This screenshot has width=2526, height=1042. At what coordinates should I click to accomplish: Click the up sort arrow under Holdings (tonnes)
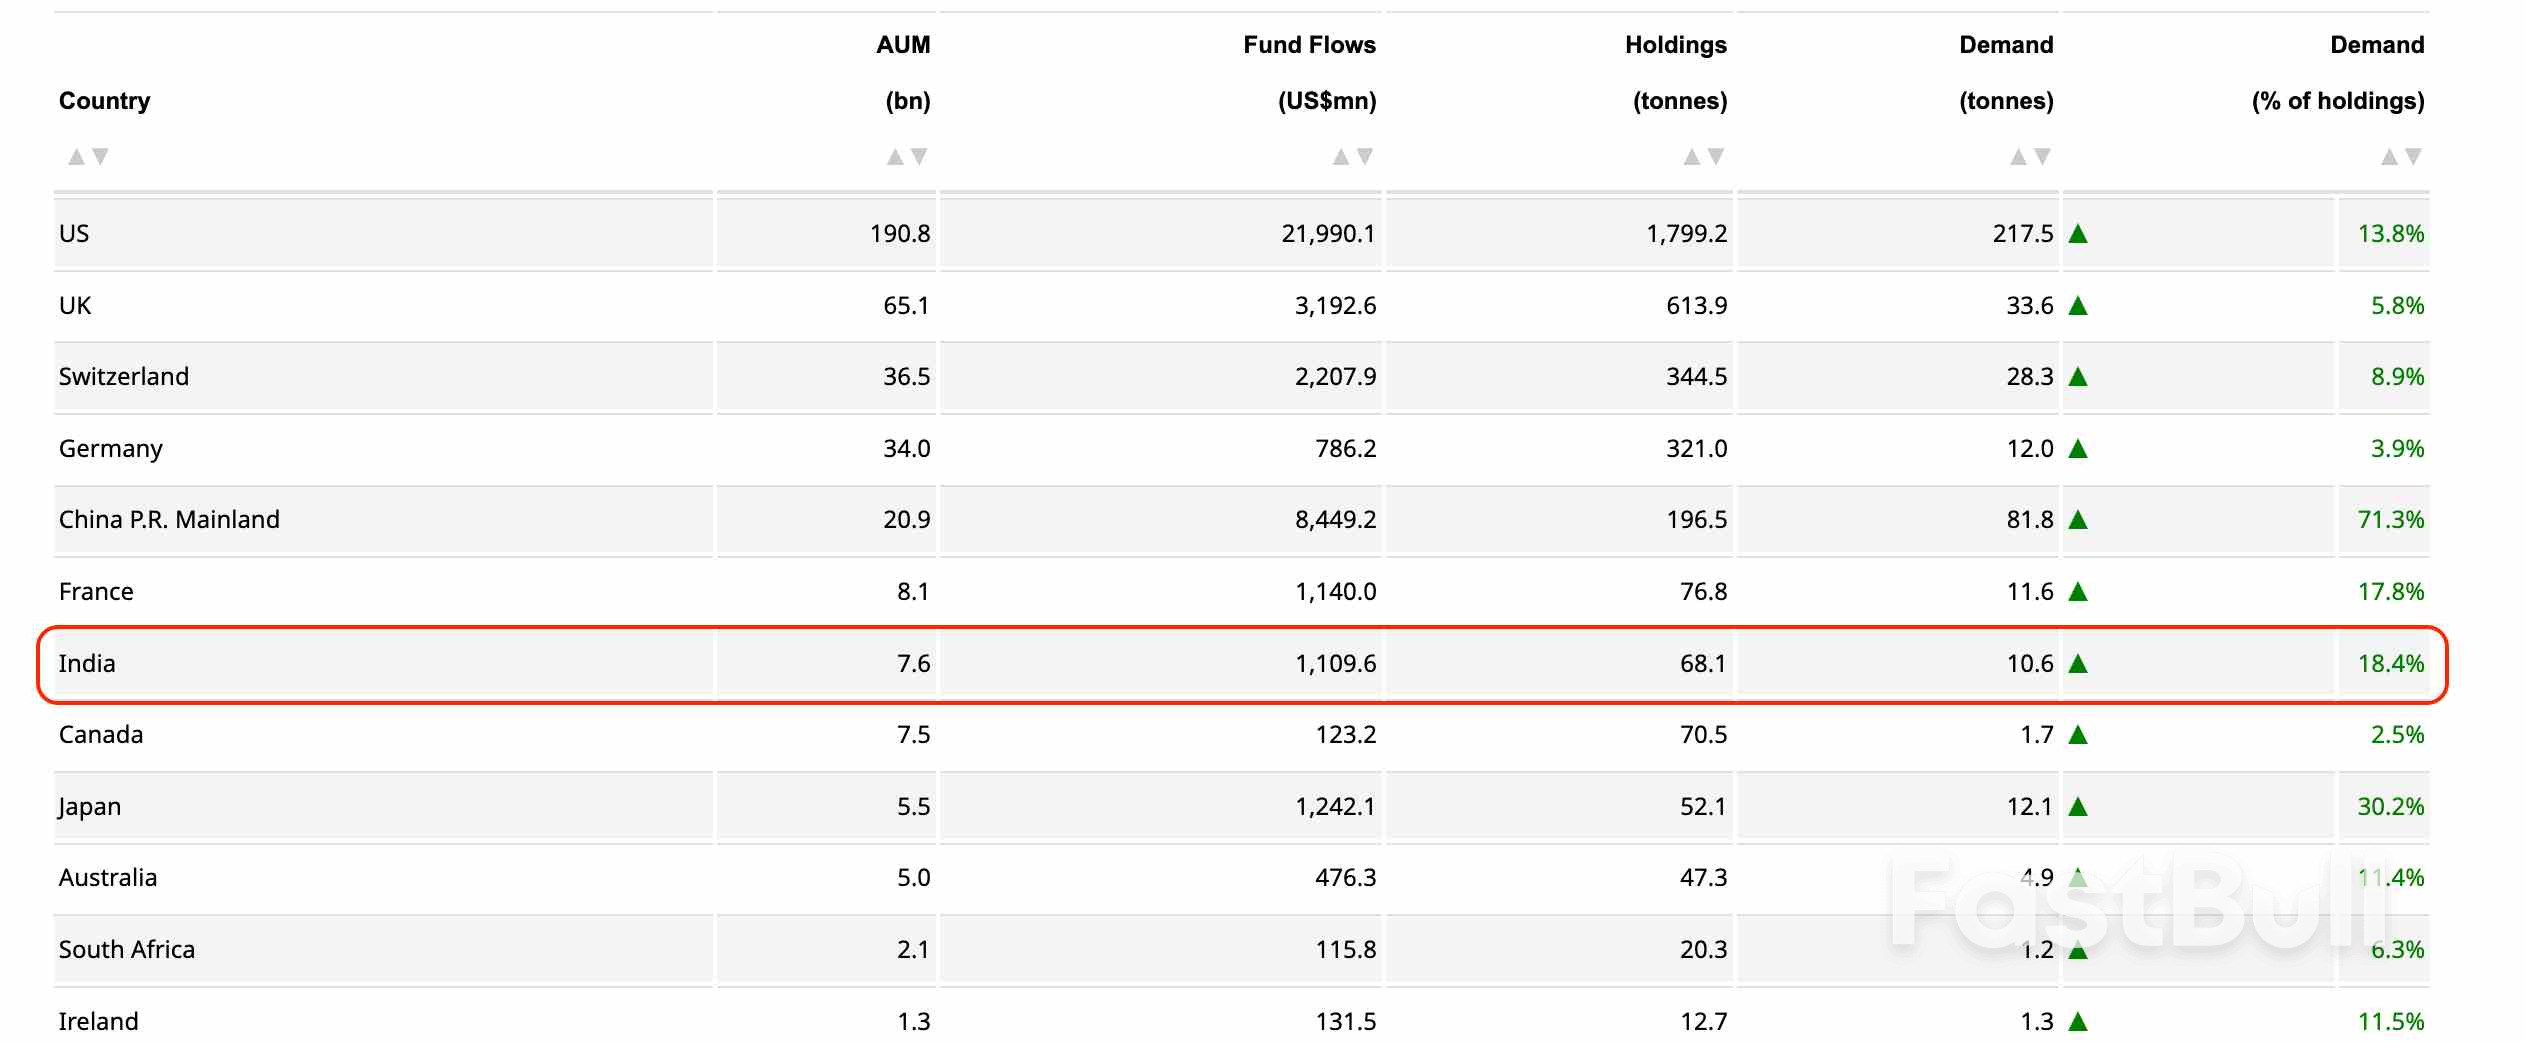point(1691,157)
